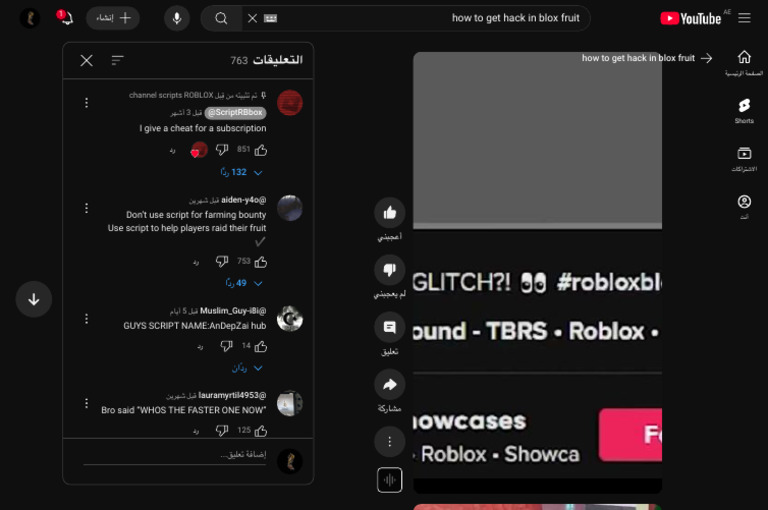Open the @ScriptRBbox channel tag

coord(236,113)
